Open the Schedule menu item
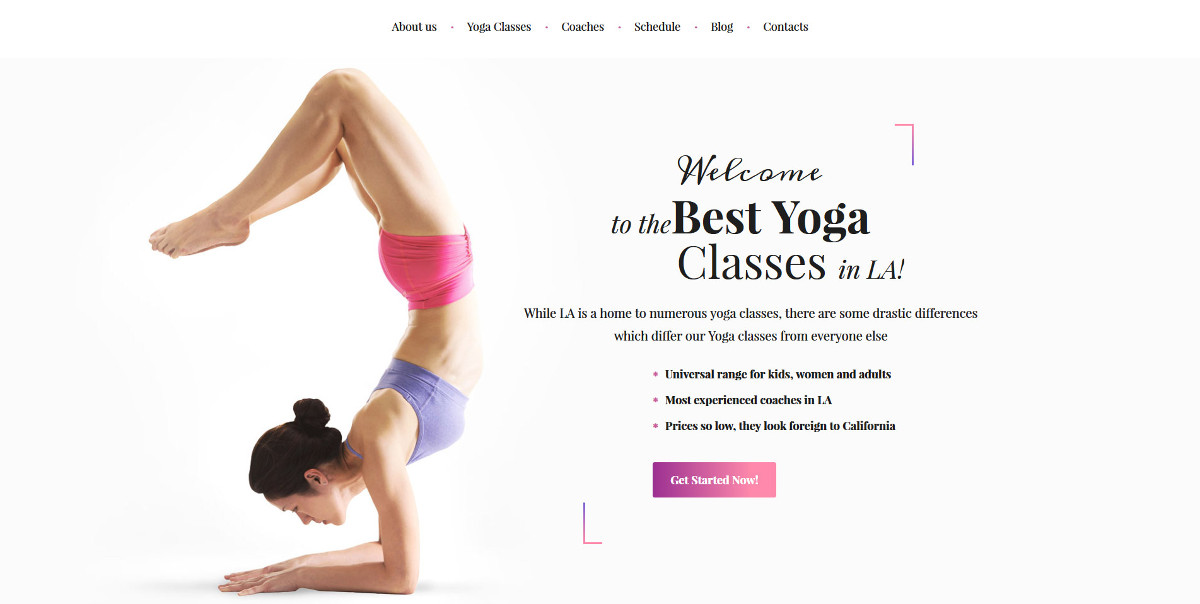 [x=657, y=27]
